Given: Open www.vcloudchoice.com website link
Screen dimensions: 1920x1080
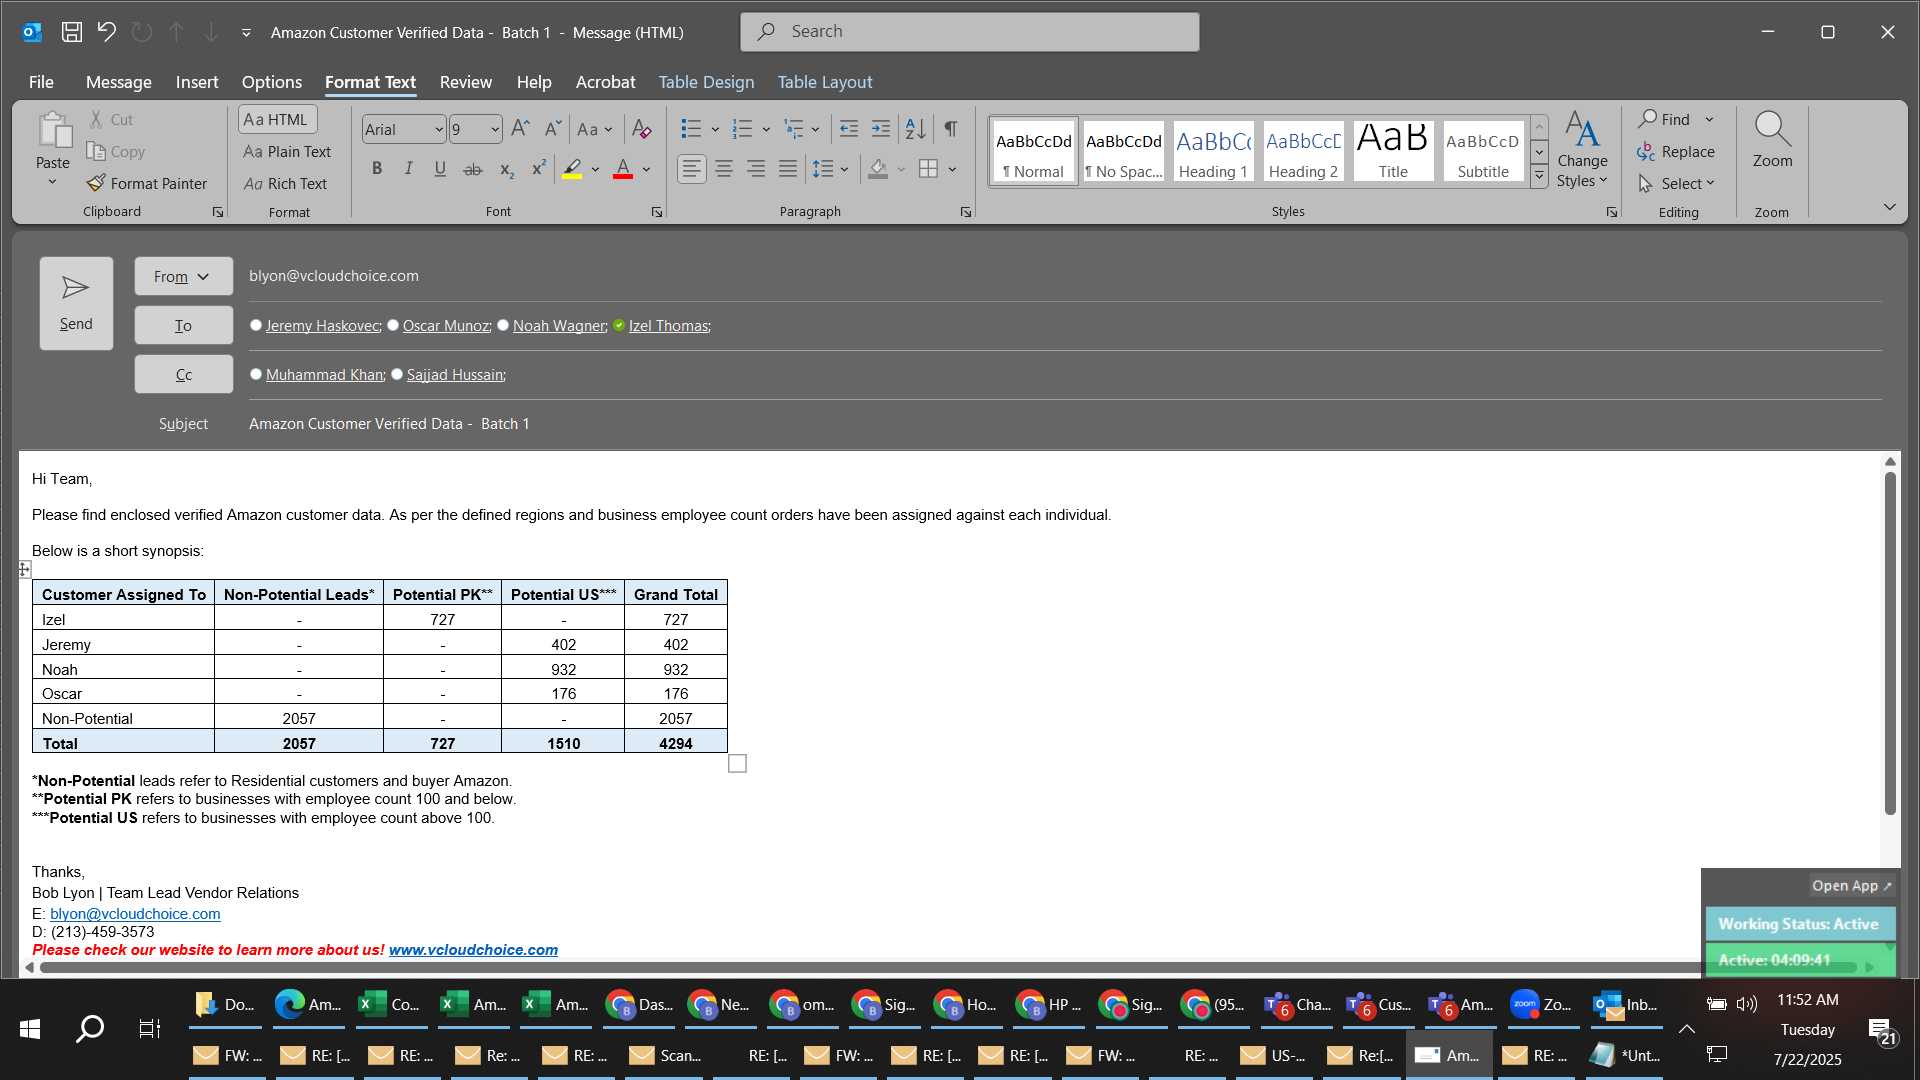Looking at the screenshot, I should [x=473, y=949].
